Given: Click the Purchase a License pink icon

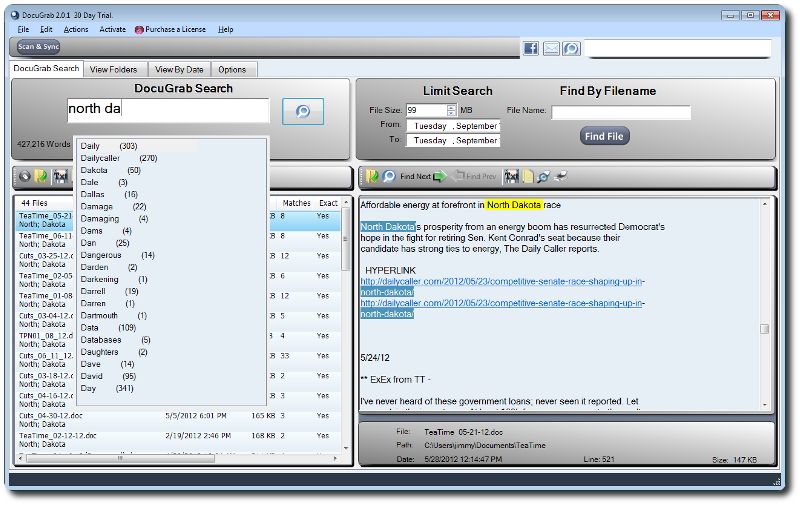Looking at the screenshot, I should click(x=139, y=30).
